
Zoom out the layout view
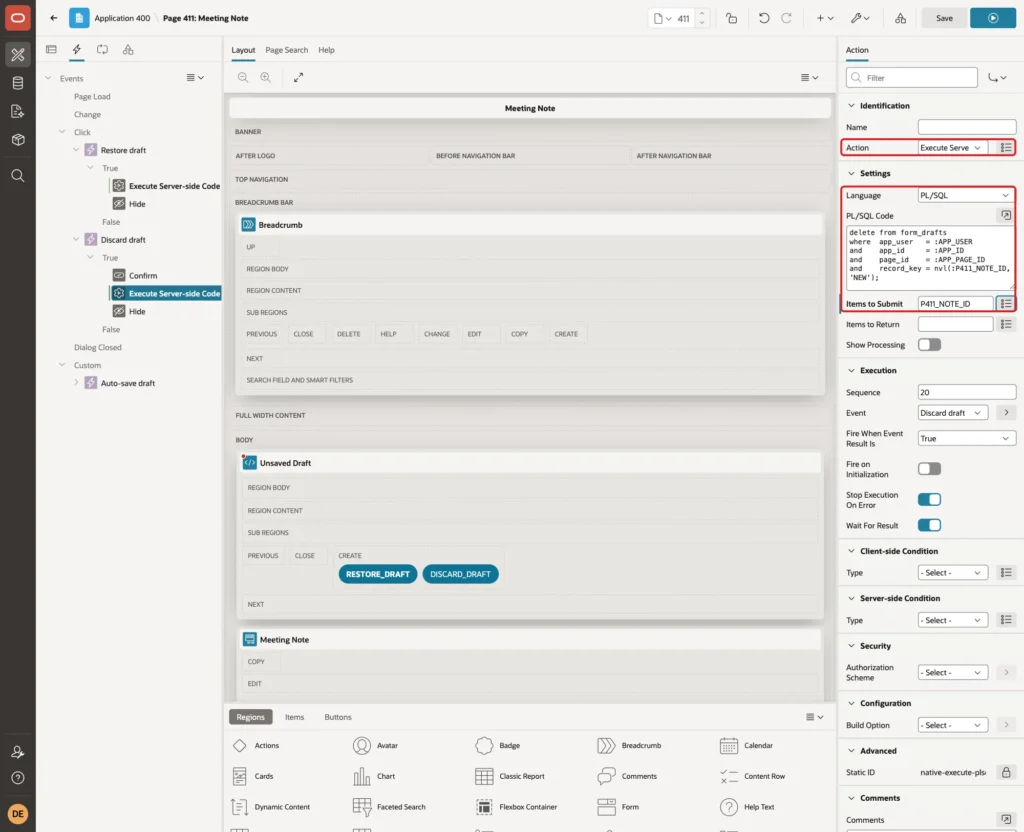[x=243, y=77]
